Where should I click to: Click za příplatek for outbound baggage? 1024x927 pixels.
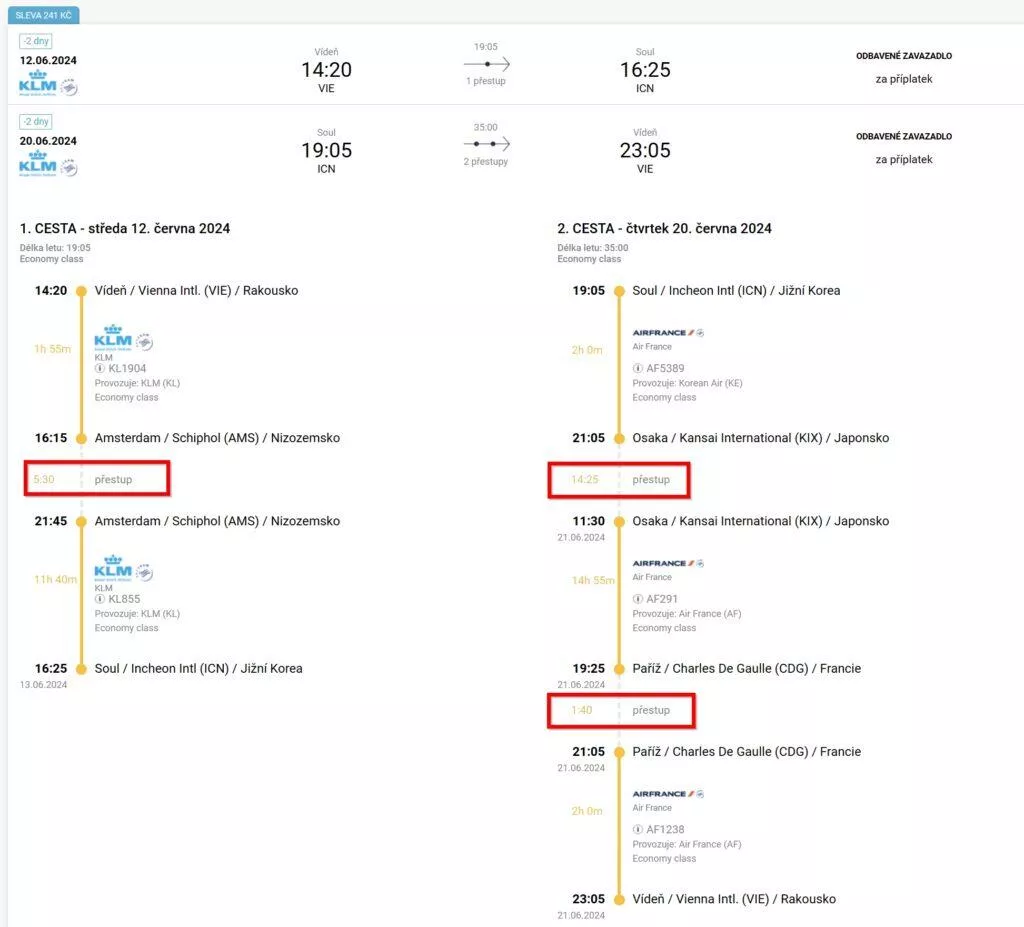tap(904, 79)
